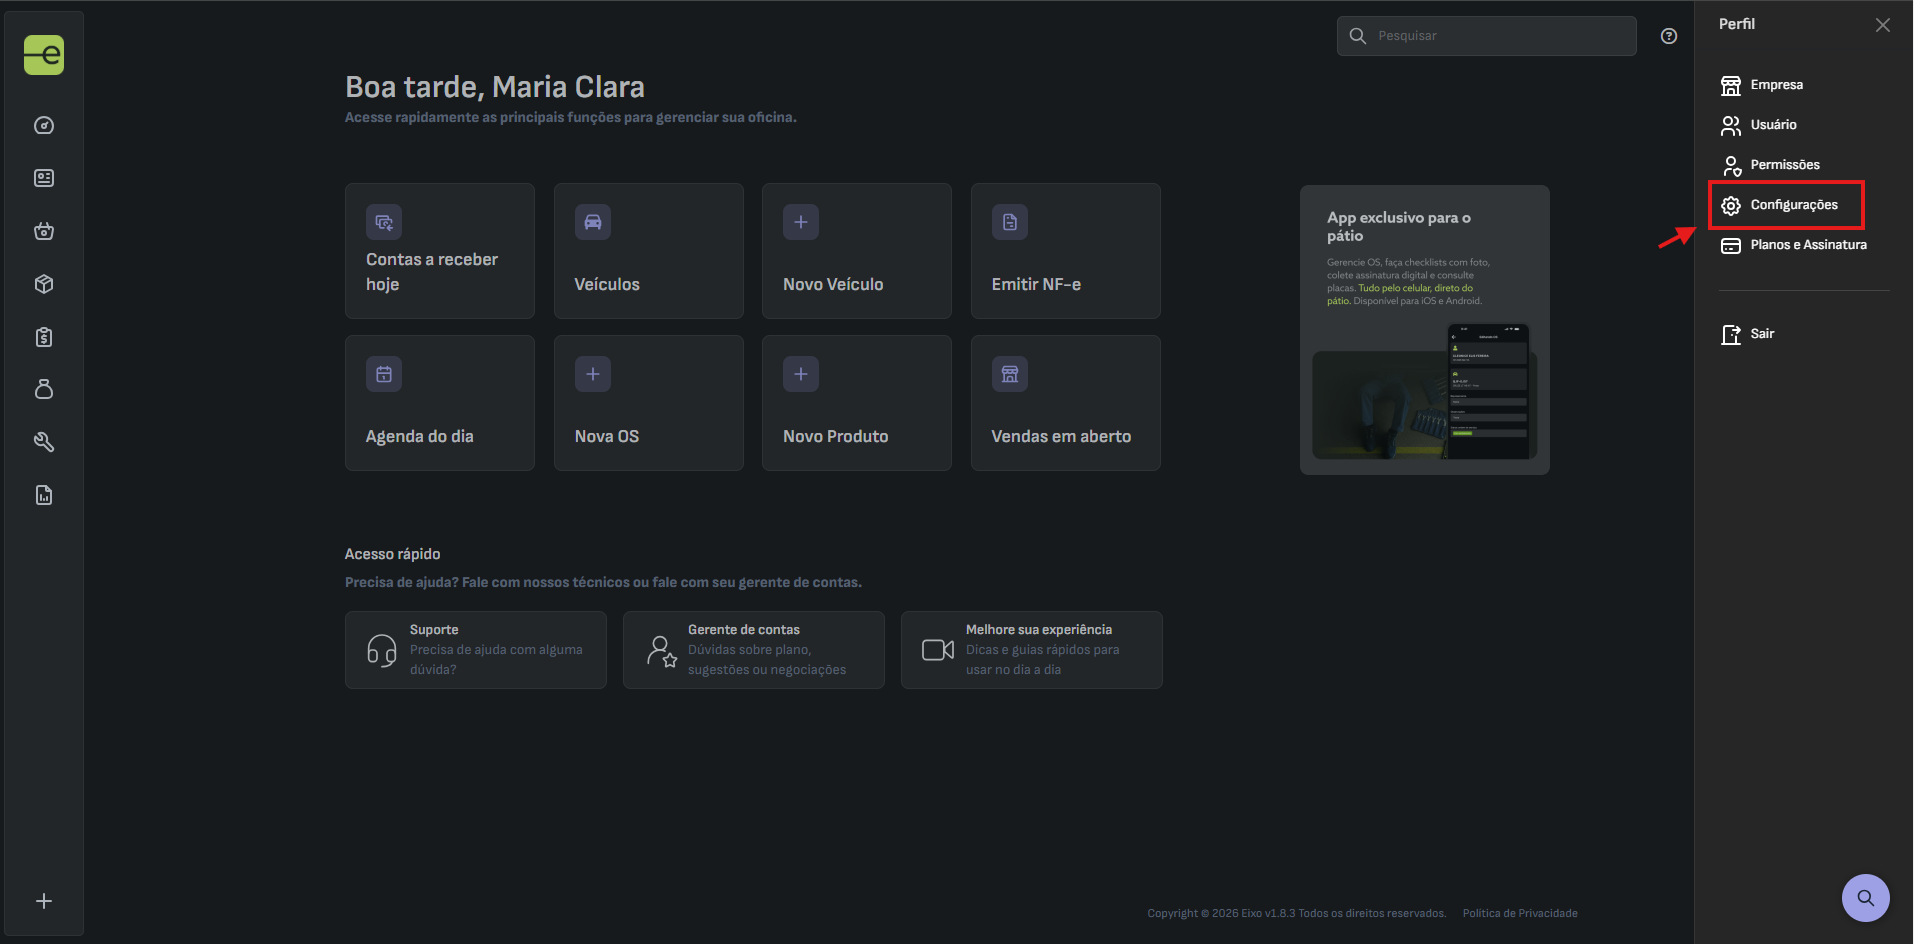This screenshot has height=945, width=1914.
Task: Focus the Pesquisar search field
Action: tap(1486, 36)
